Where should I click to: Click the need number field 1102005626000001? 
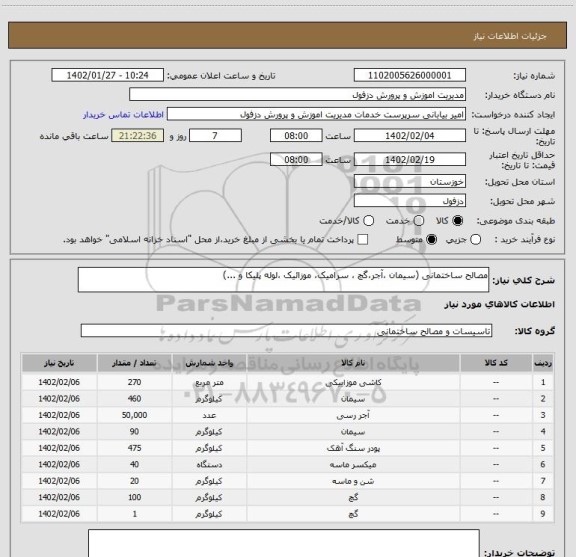[x=410, y=75]
